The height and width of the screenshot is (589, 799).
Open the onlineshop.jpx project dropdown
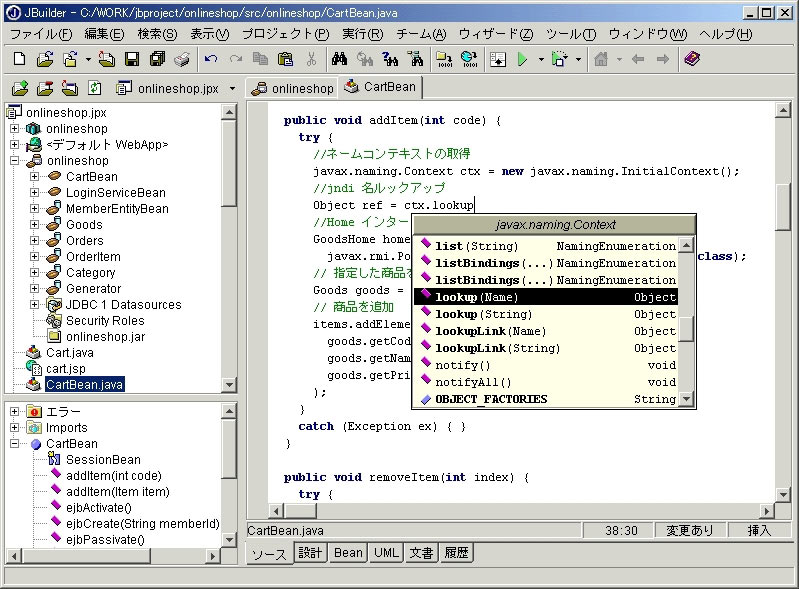tap(233, 88)
